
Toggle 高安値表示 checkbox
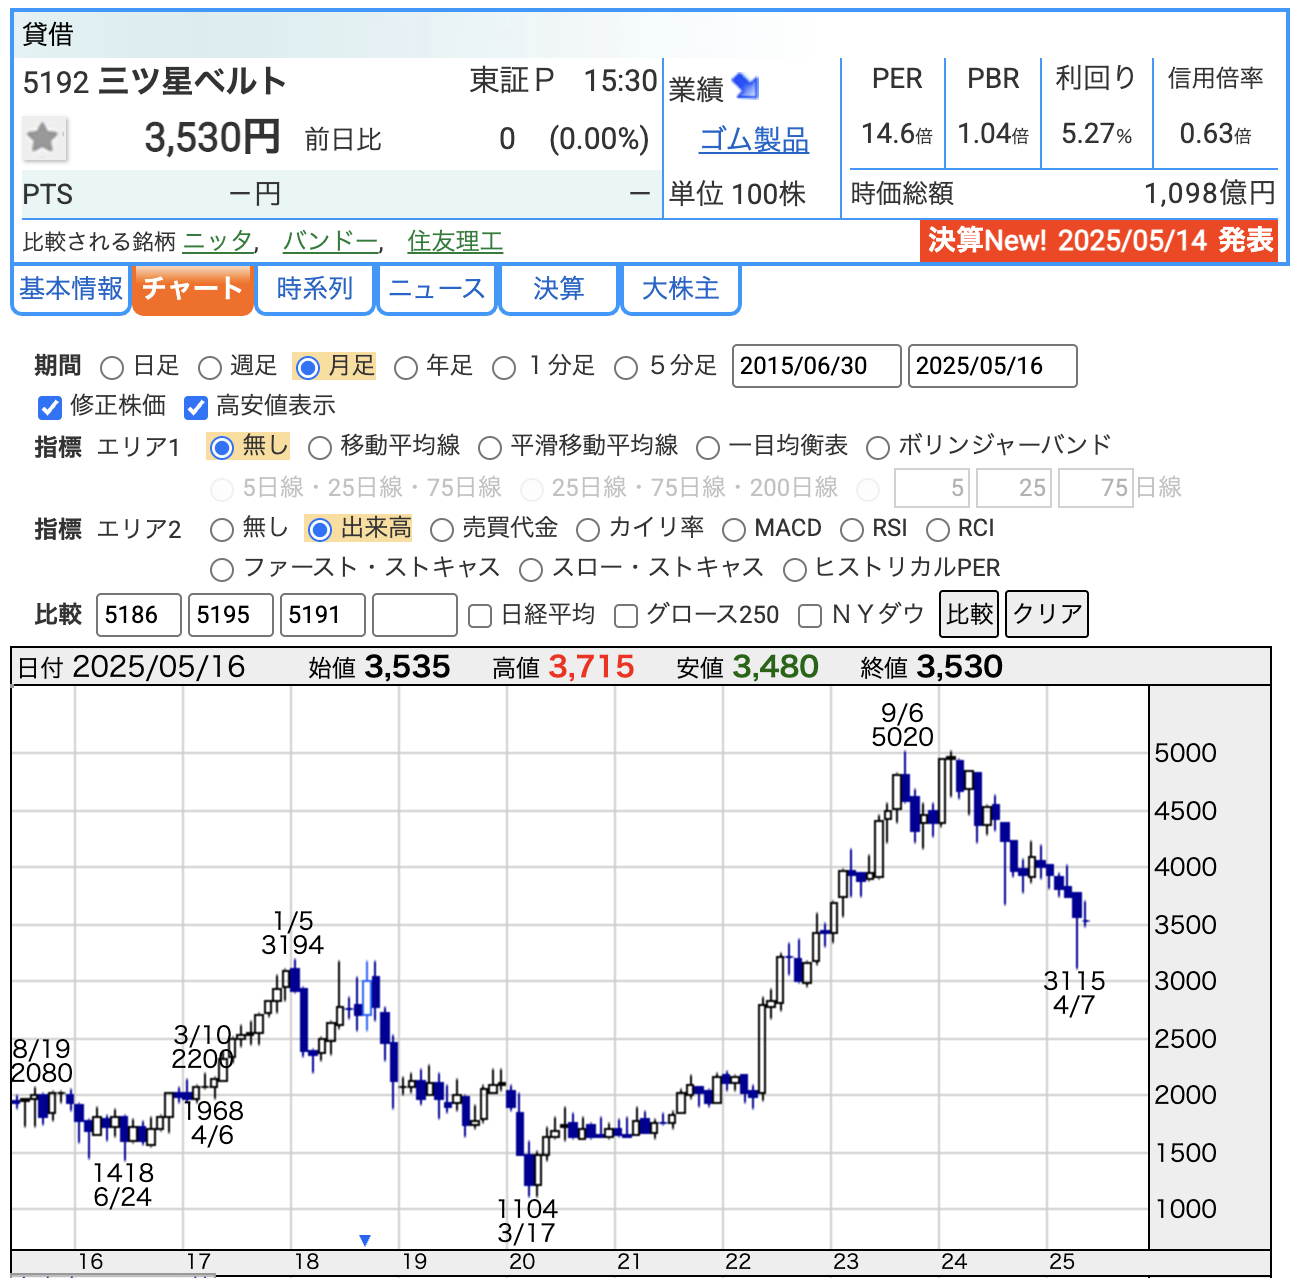tap(196, 407)
